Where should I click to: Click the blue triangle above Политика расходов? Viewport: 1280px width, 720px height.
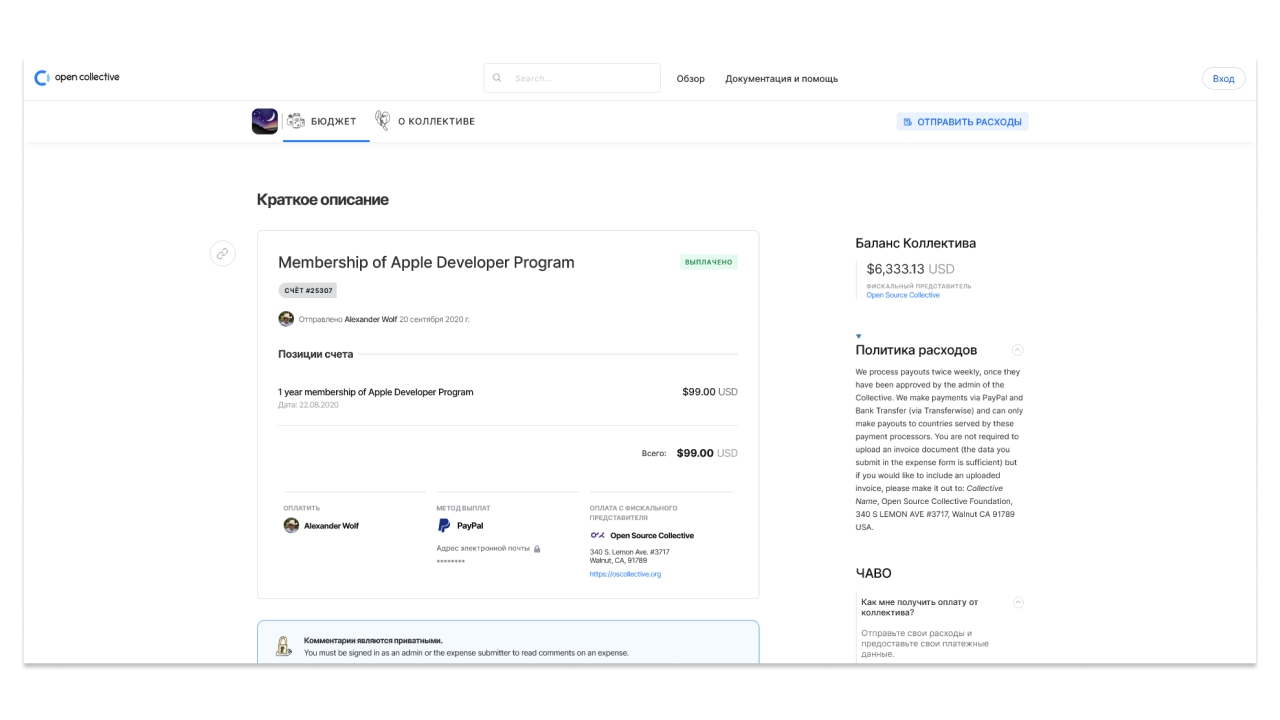(x=858, y=336)
